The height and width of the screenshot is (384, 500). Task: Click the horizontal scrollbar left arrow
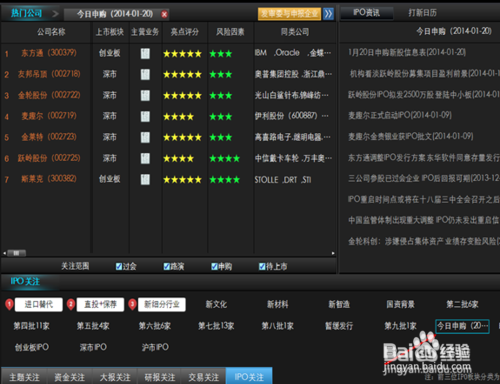point(4,253)
